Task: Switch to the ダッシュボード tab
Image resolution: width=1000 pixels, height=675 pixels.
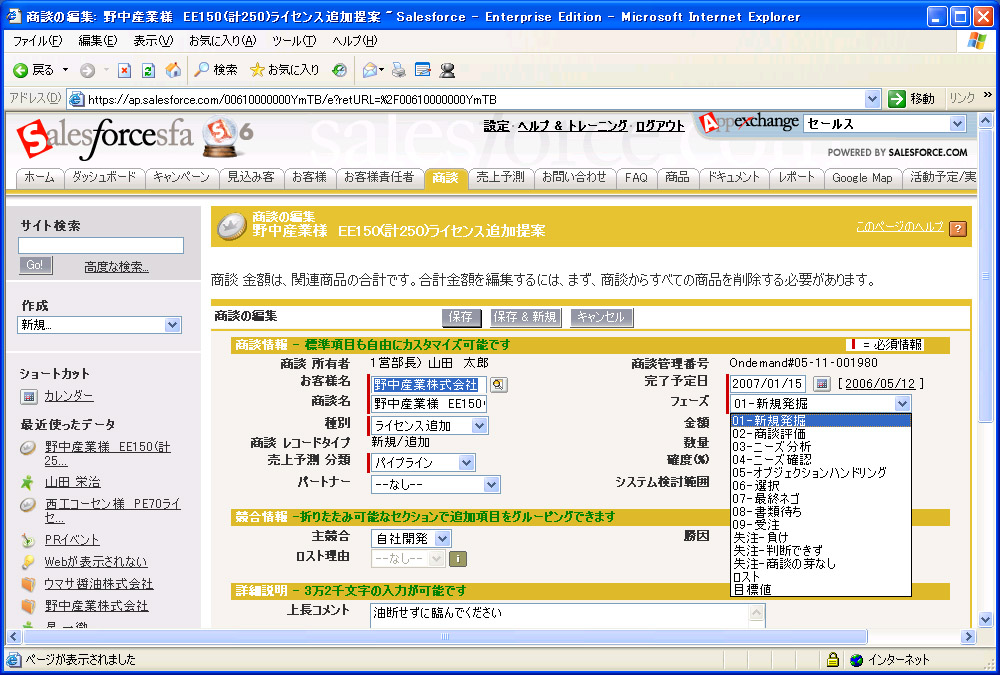Action: [104, 177]
